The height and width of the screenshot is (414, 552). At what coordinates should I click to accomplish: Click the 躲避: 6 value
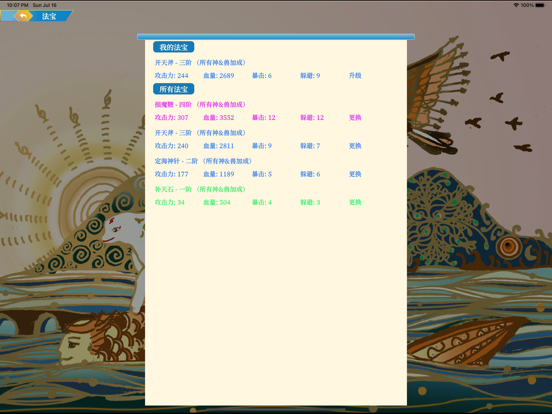[x=310, y=174]
